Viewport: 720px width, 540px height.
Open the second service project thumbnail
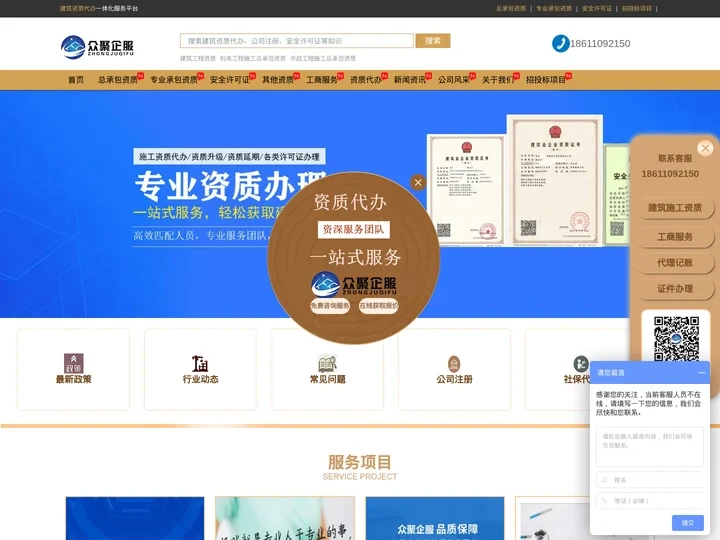tap(285, 518)
